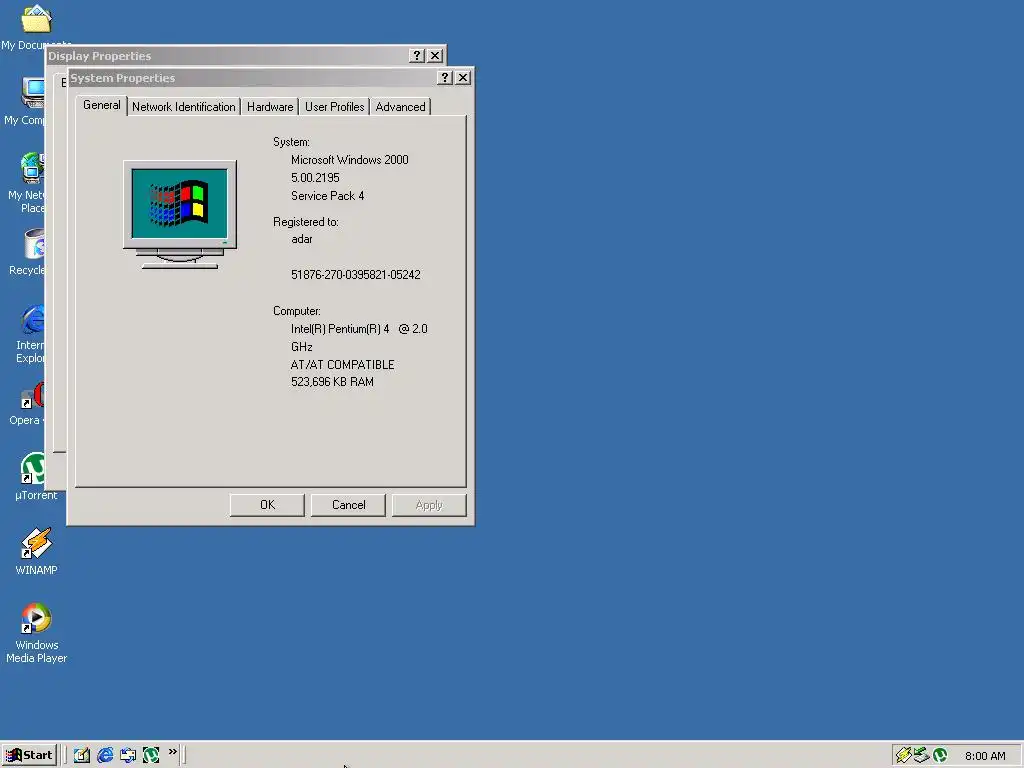1024x768 pixels.
Task: Click the Windows monitor logo image
Action: coord(180,214)
